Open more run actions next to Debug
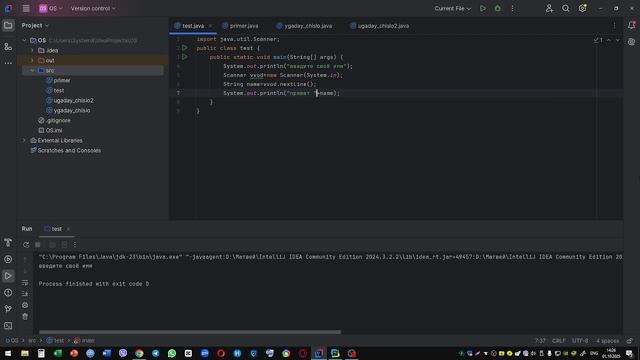This screenshot has height=360, width=640. (x=513, y=8)
